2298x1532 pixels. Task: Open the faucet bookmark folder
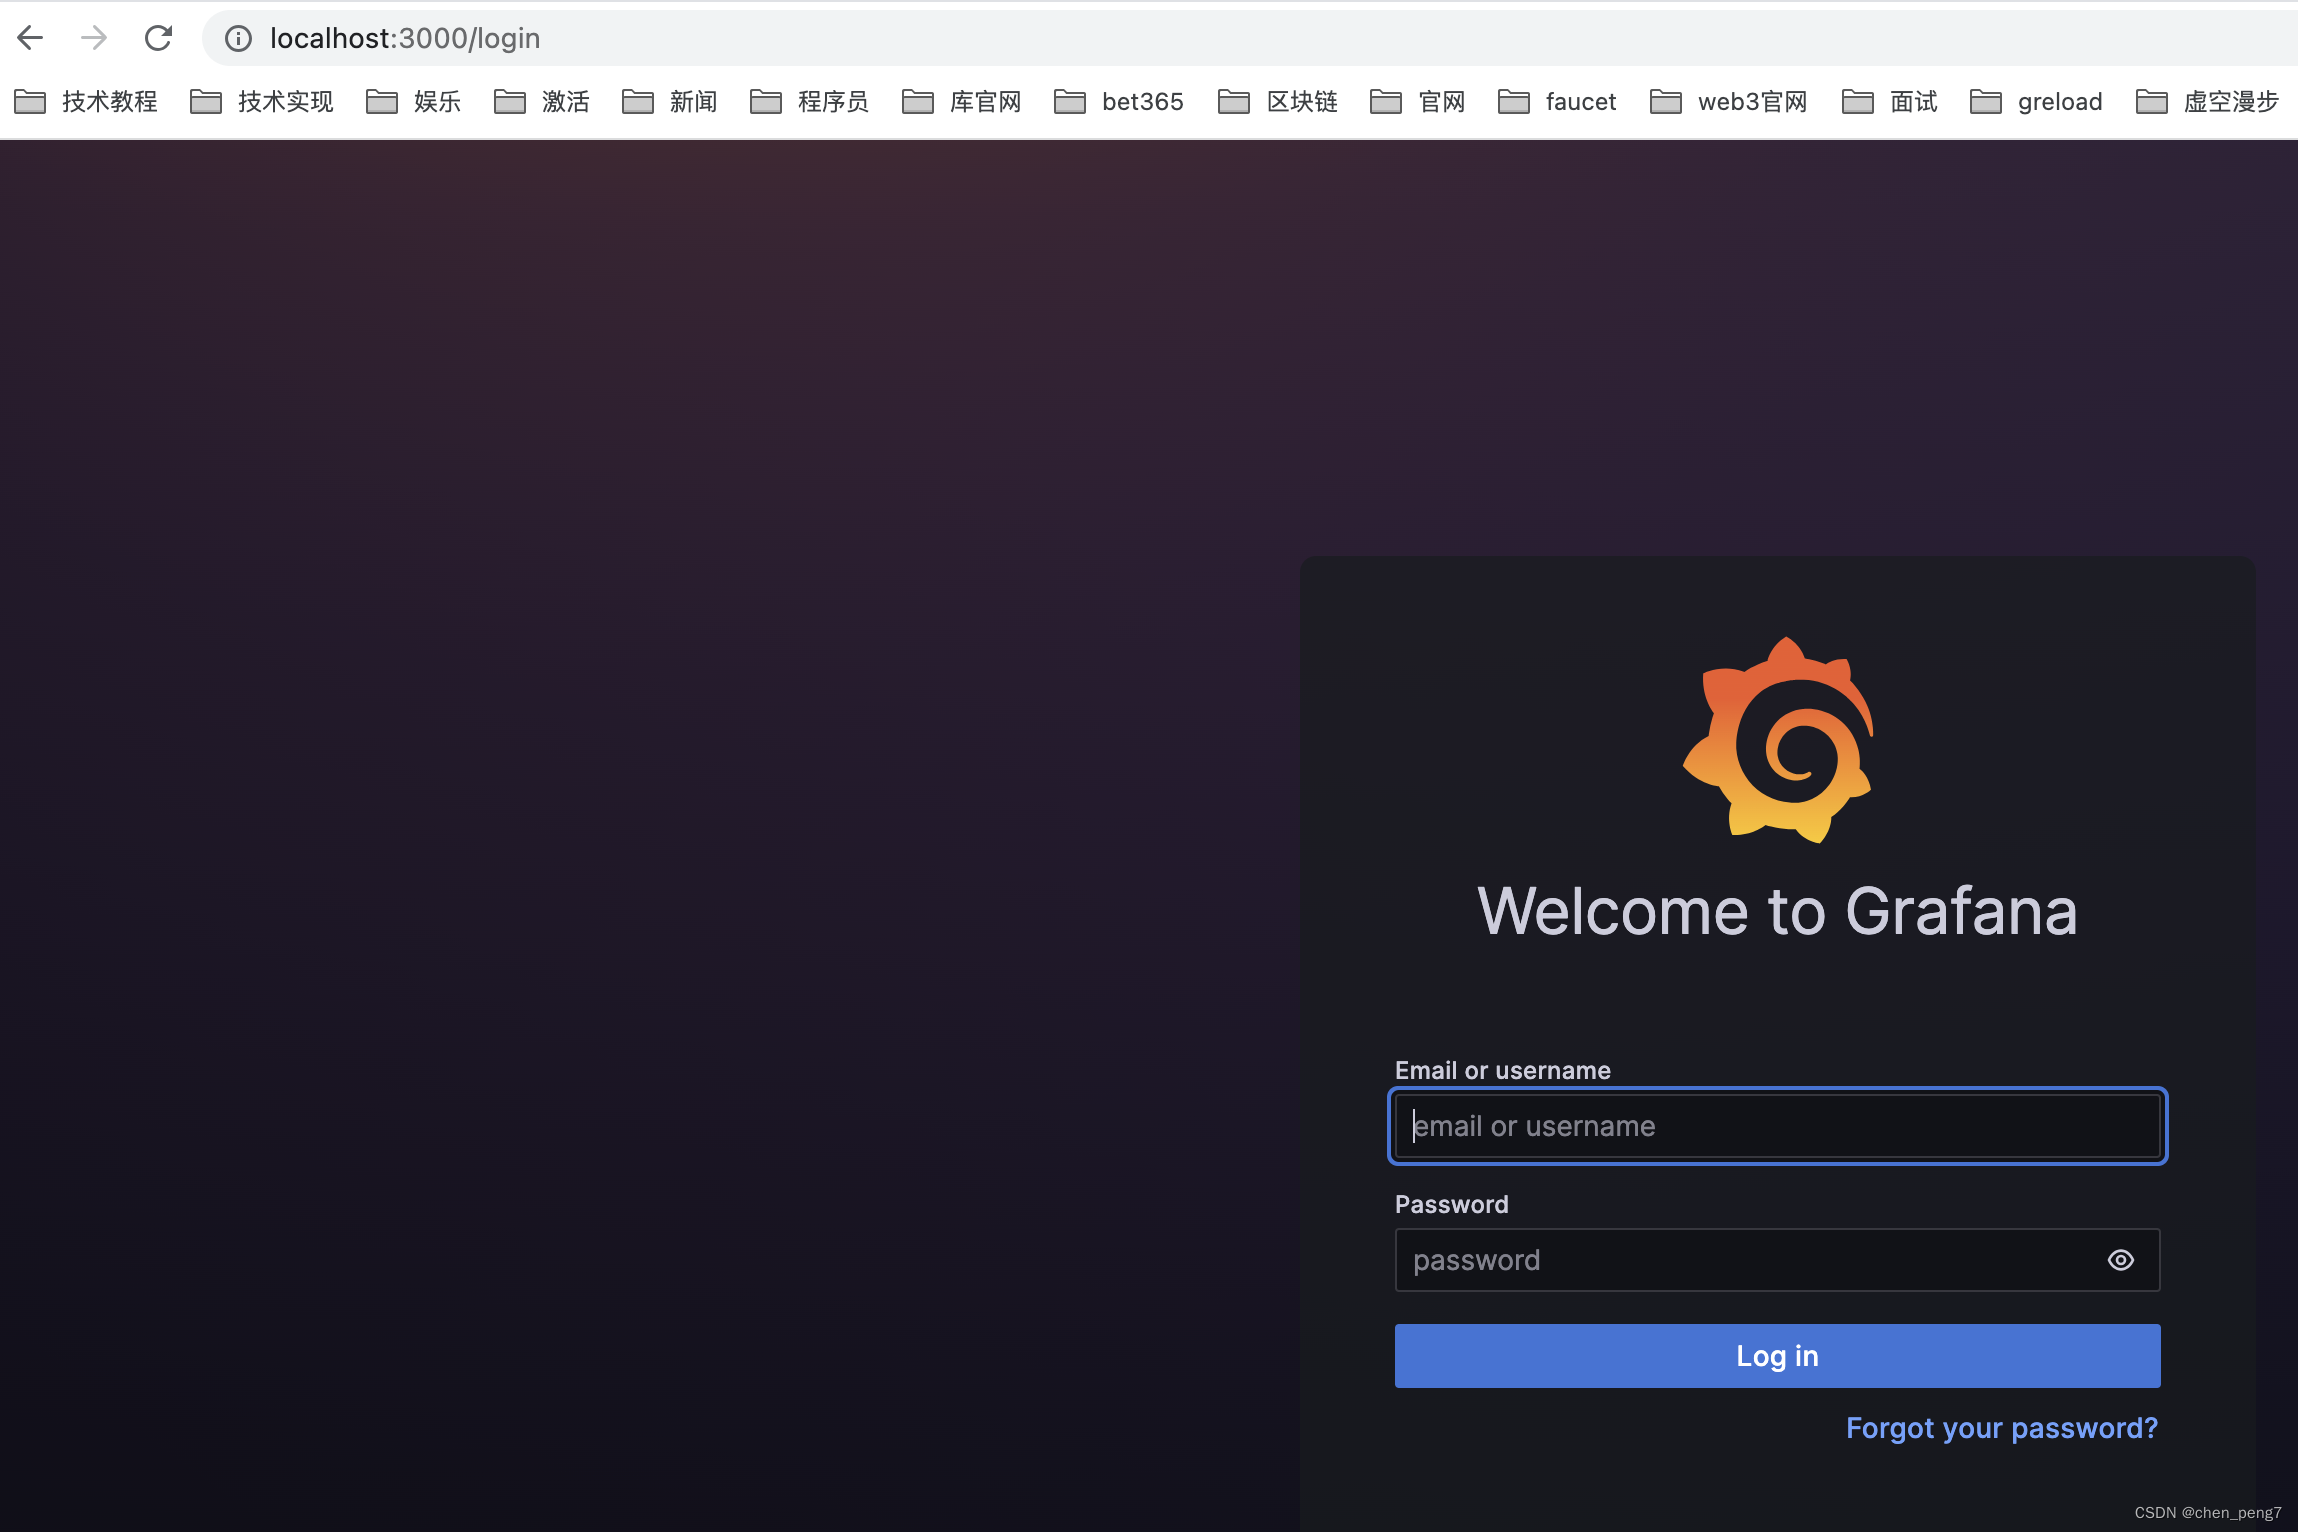click(x=1557, y=102)
